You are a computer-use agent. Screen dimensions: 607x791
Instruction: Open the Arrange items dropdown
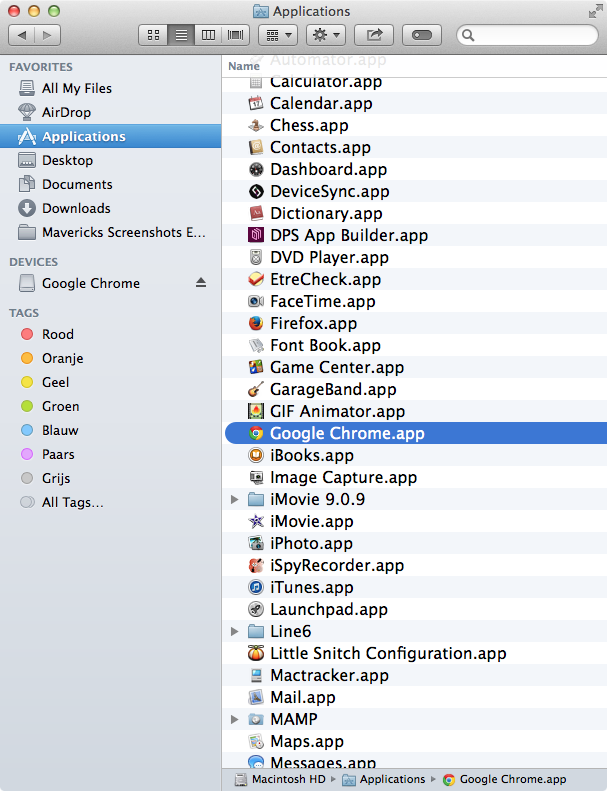tap(278, 35)
